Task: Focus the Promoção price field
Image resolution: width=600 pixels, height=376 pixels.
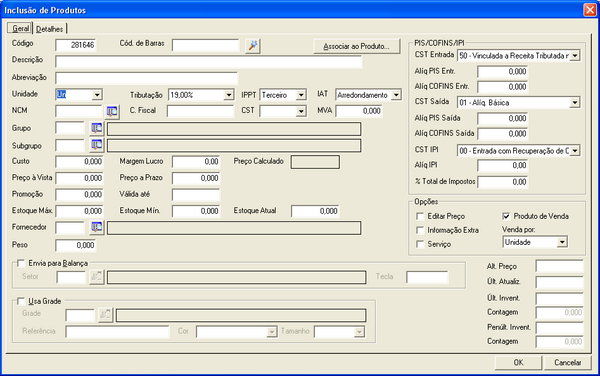Action: (x=80, y=195)
